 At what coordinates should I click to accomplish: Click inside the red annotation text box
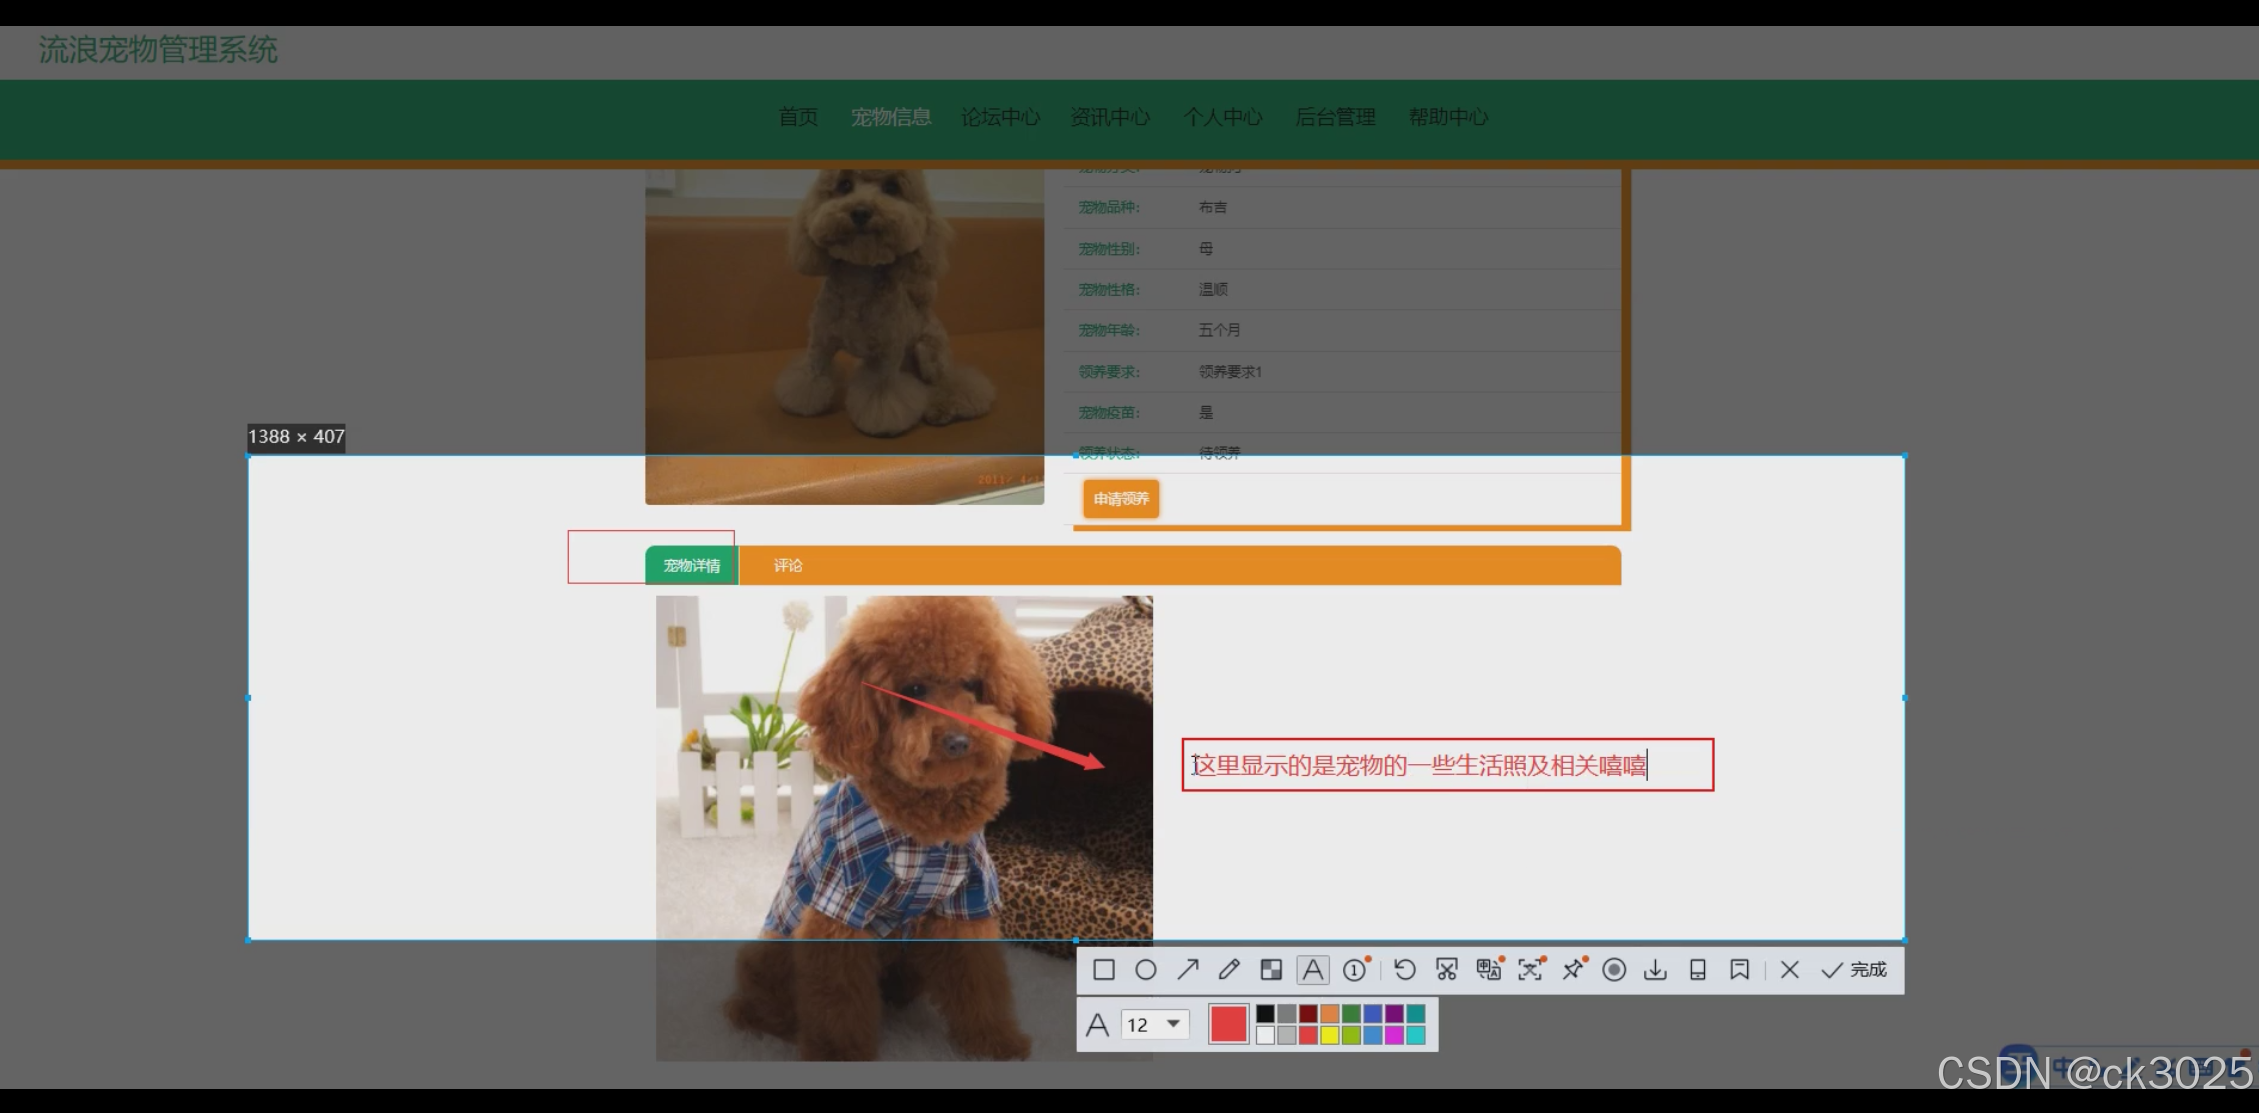1447,766
